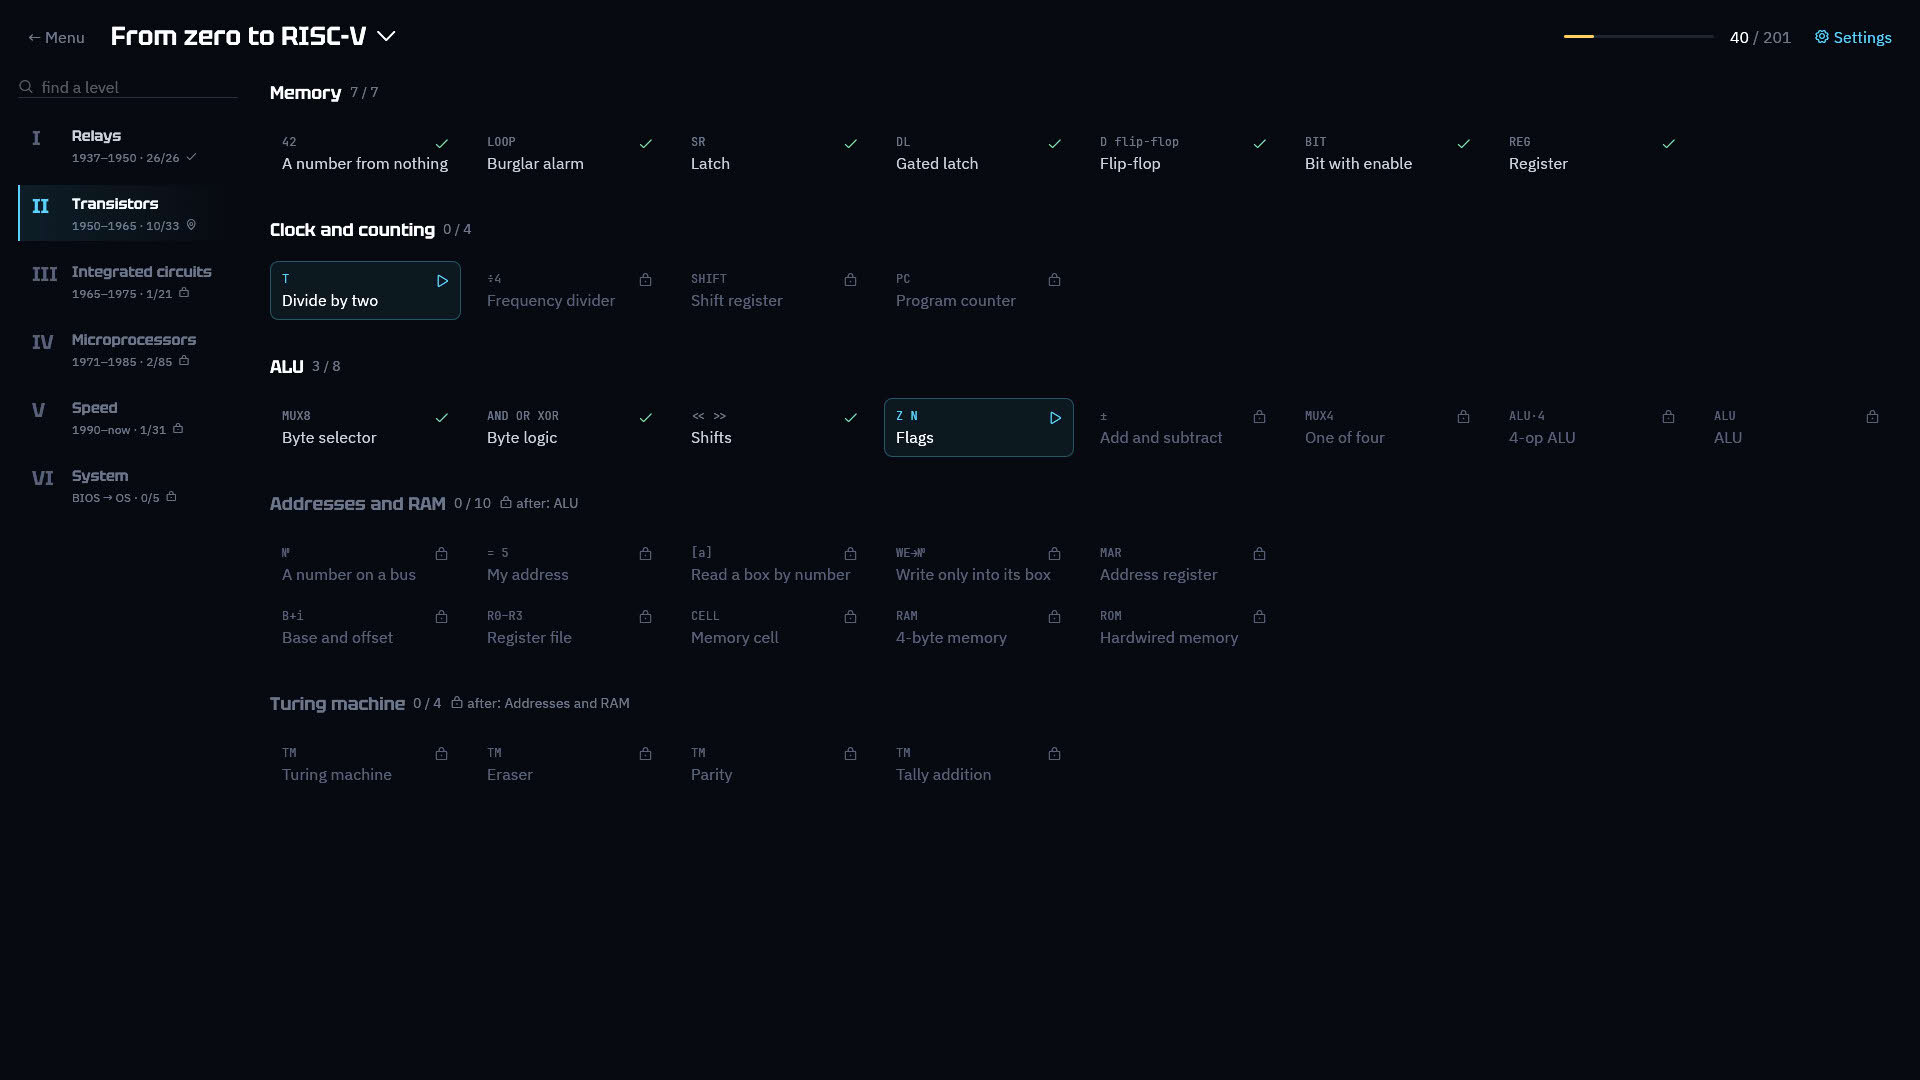
Task: Select the Microprocessors era
Action: point(127,349)
